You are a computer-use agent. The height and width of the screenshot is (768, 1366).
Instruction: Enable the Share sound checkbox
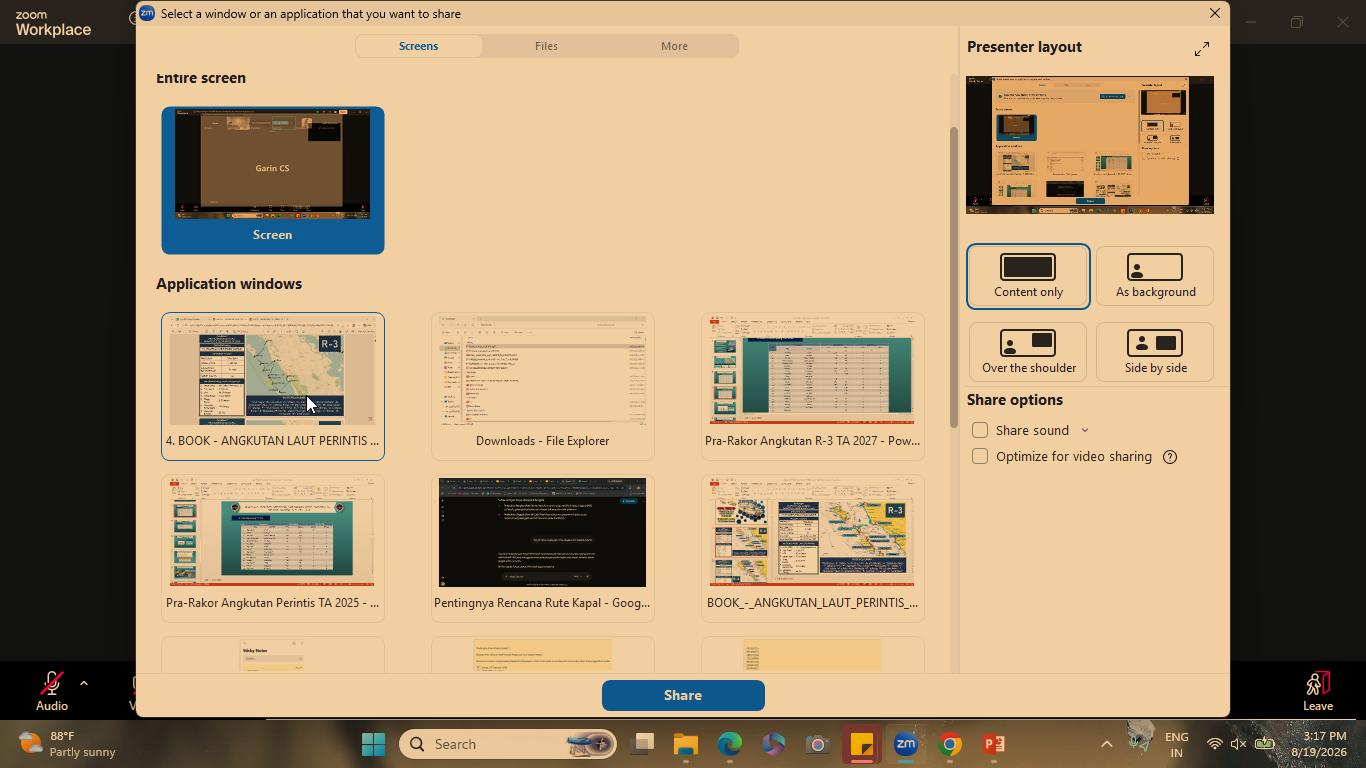[980, 430]
